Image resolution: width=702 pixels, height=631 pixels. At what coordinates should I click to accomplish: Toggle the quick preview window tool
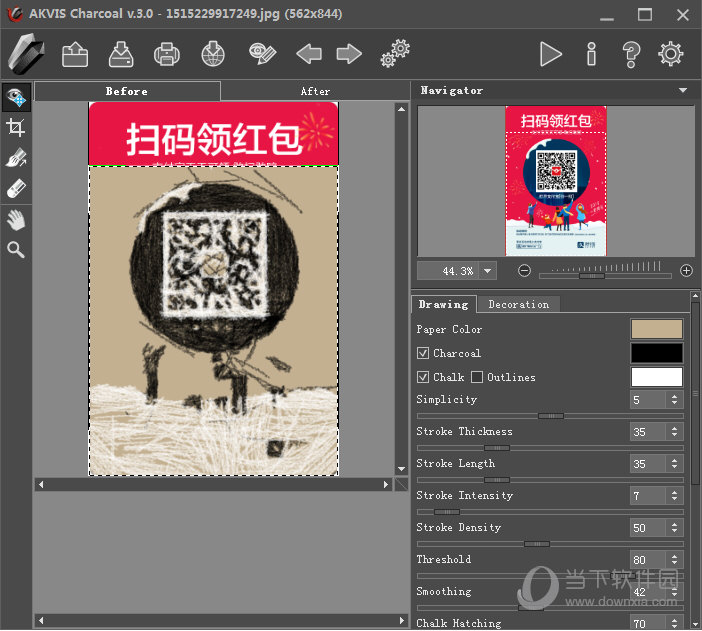pos(17,97)
